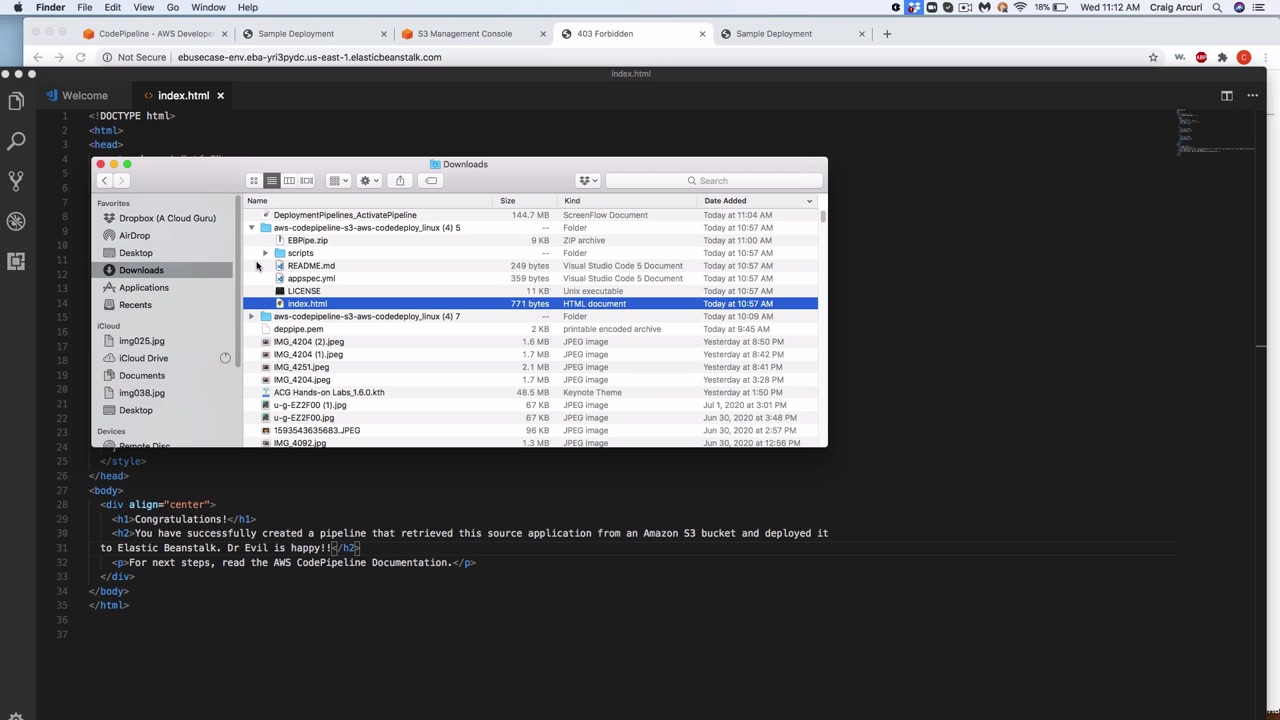Switch to CodePipeline - AWS Developer tab
The width and height of the screenshot is (1280, 720).
tap(153, 34)
